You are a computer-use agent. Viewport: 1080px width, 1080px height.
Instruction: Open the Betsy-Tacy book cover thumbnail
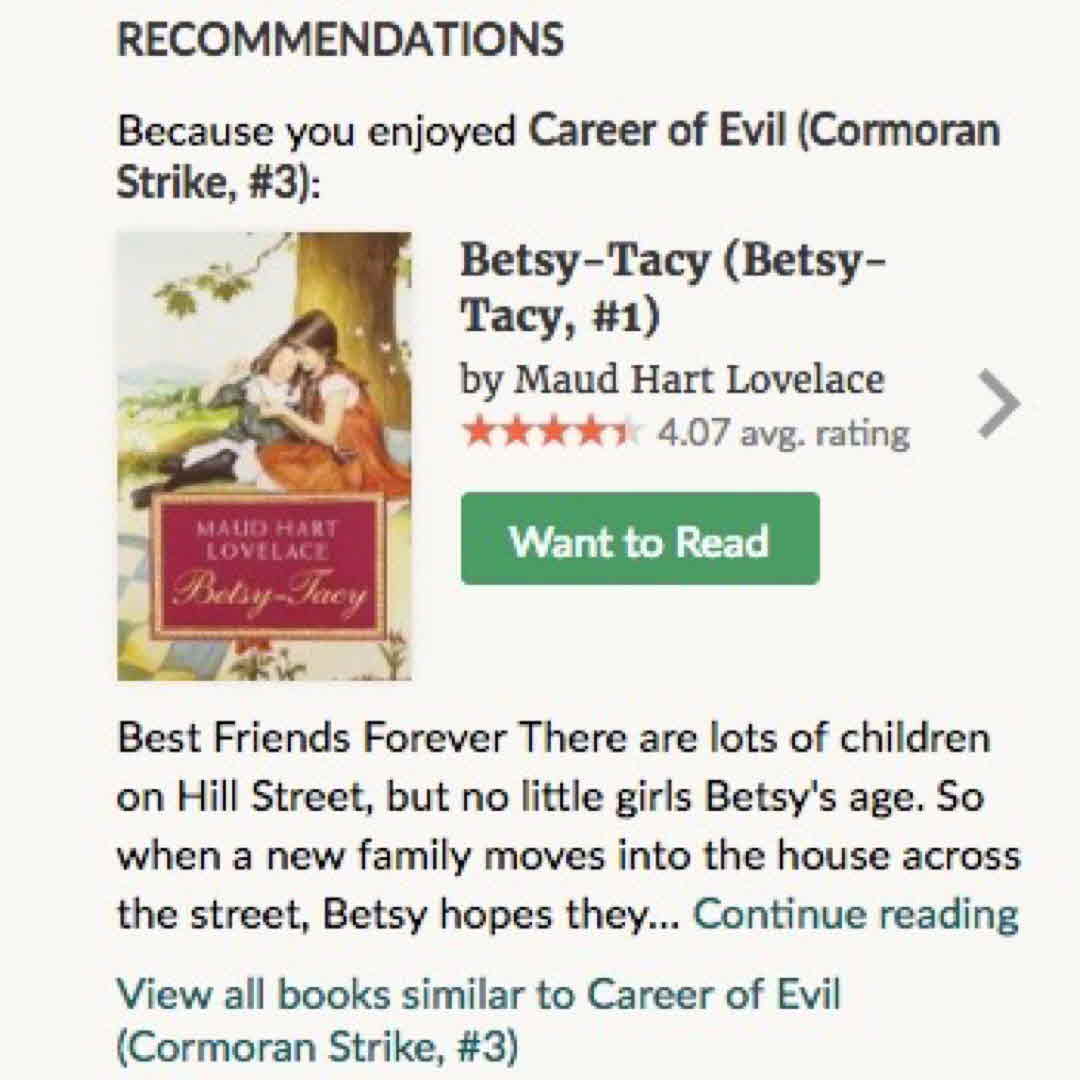click(264, 456)
